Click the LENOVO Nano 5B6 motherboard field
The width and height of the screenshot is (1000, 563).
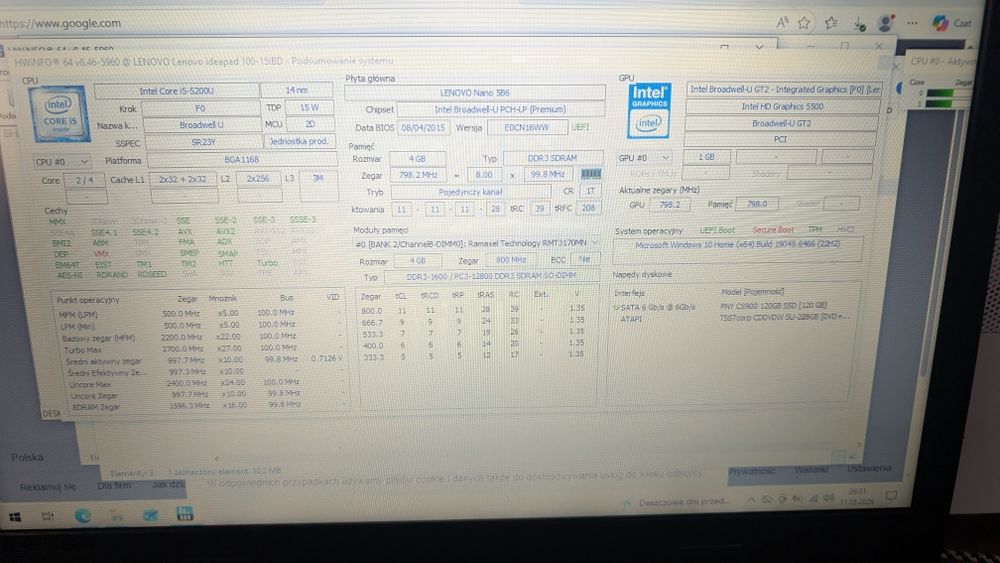[x=474, y=92]
